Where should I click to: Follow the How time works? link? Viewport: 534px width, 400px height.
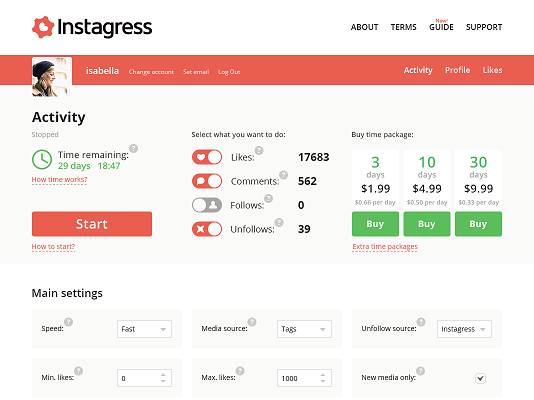pyautogui.click(x=59, y=179)
